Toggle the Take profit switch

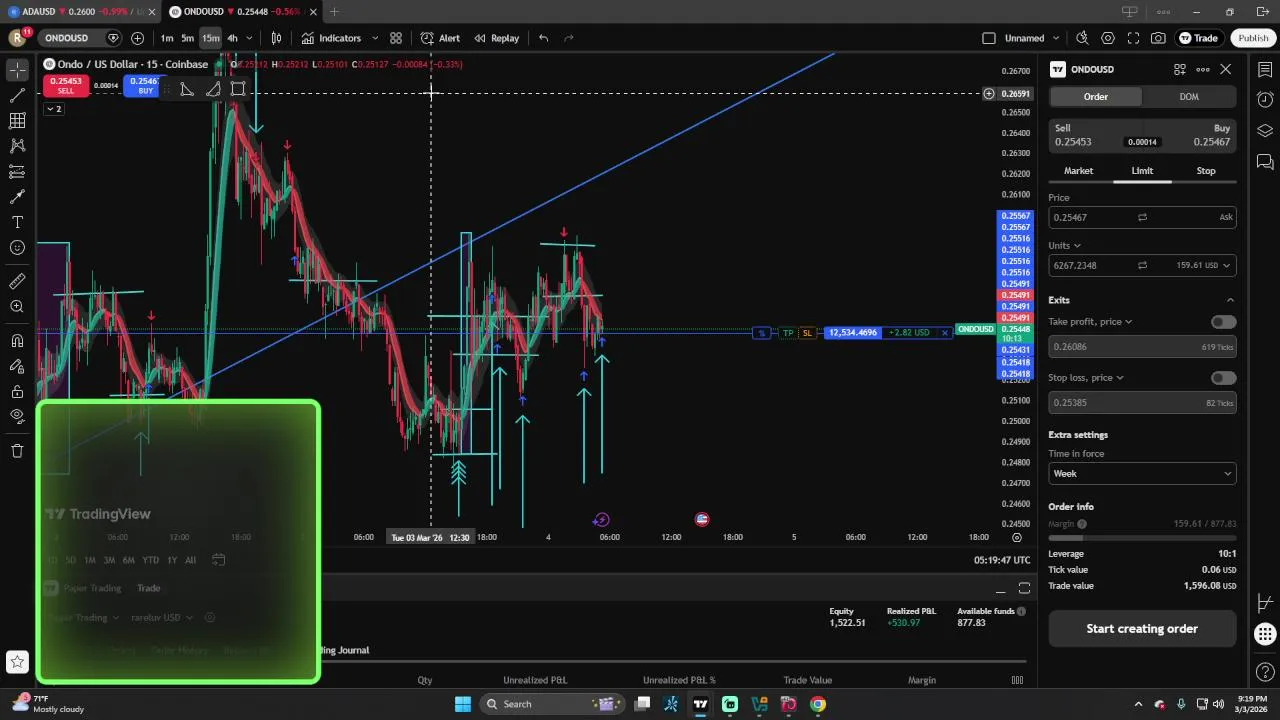(1223, 322)
